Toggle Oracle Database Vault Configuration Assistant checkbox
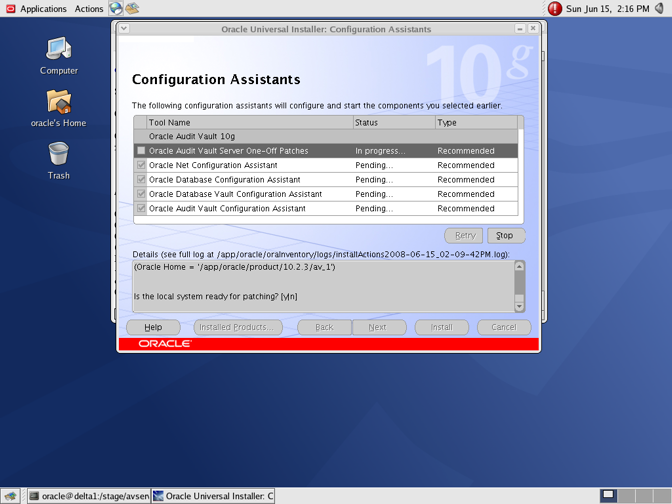Viewport: 672px width, 504px height. click(x=141, y=194)
